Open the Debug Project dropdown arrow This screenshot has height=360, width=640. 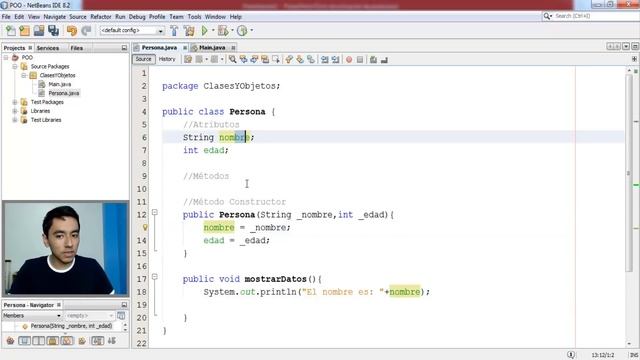click(232, 31)
